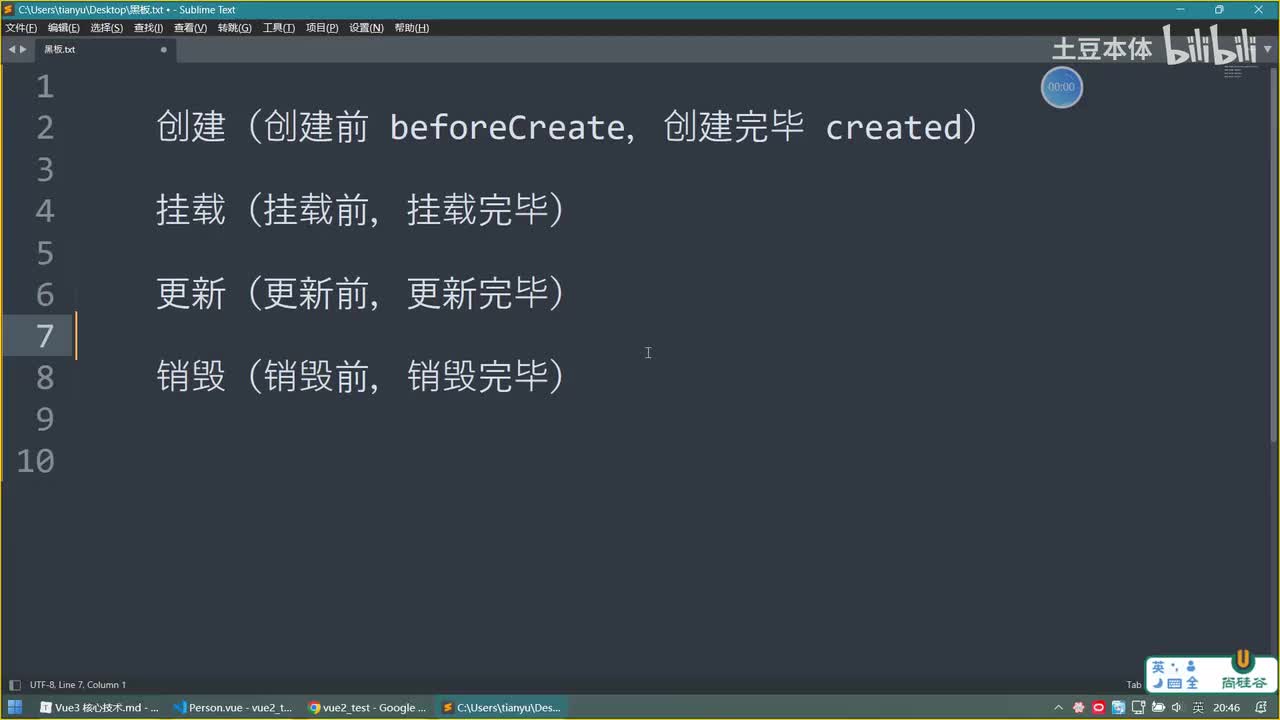The height and width of the screenshot is (720, 1280).
Task: Open the Tab size setting in the status bar
Action: click(1133, 685)
